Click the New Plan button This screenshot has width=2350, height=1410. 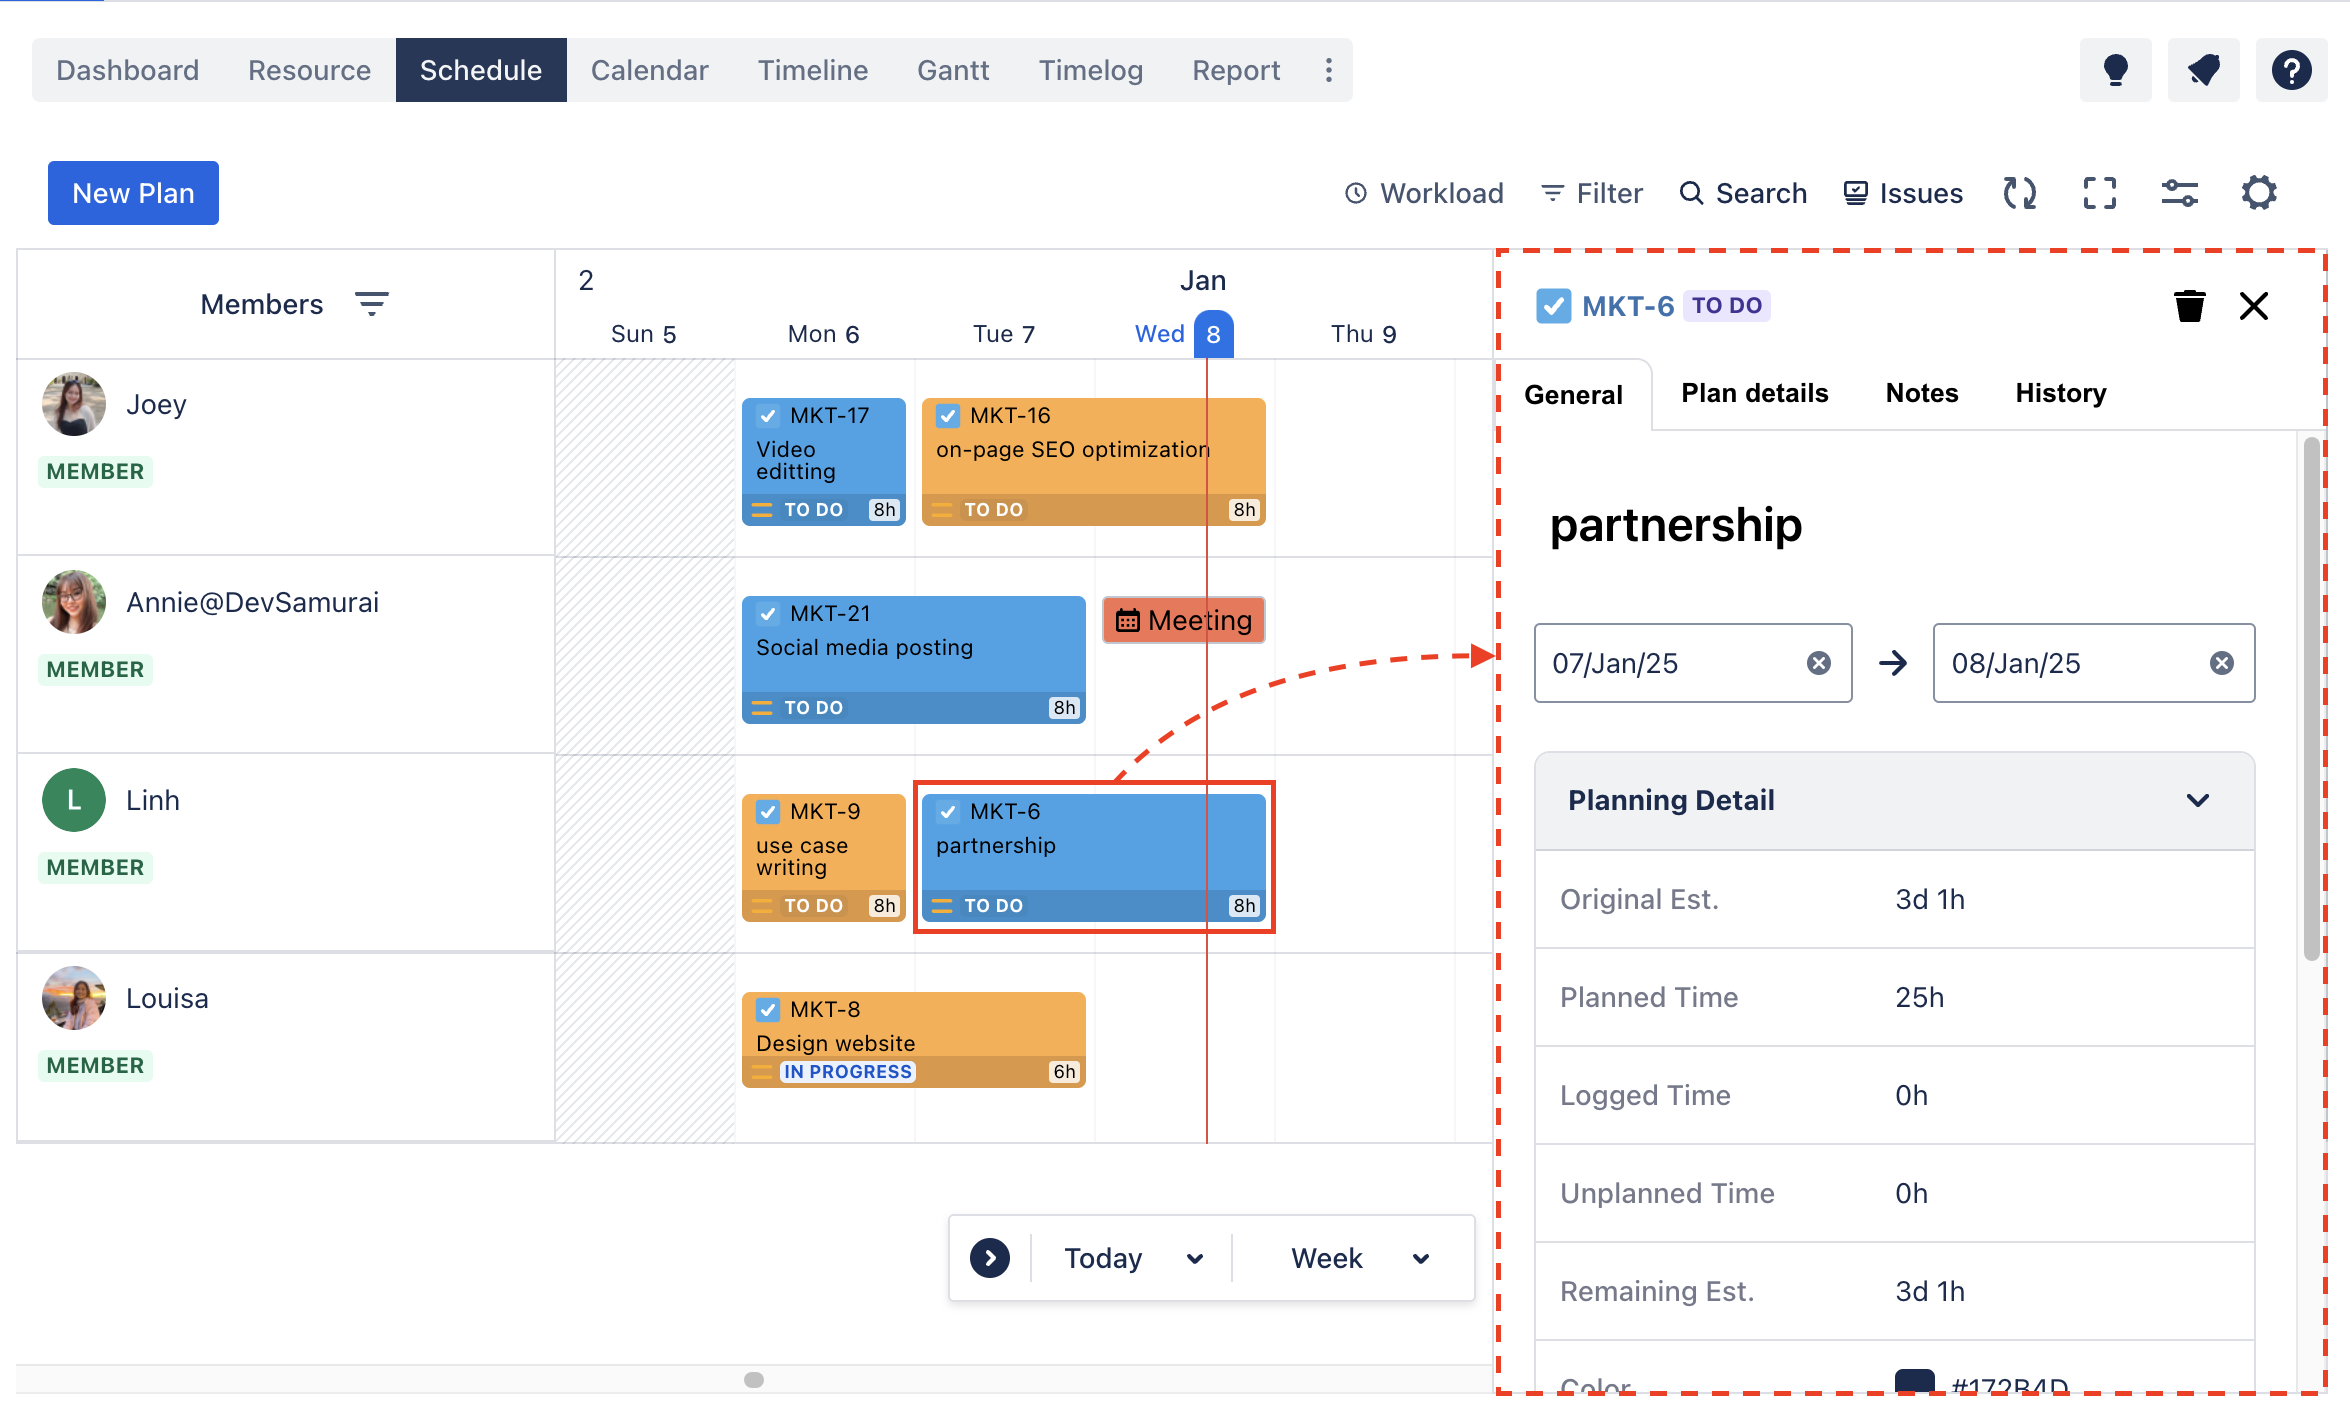(133, 193)
